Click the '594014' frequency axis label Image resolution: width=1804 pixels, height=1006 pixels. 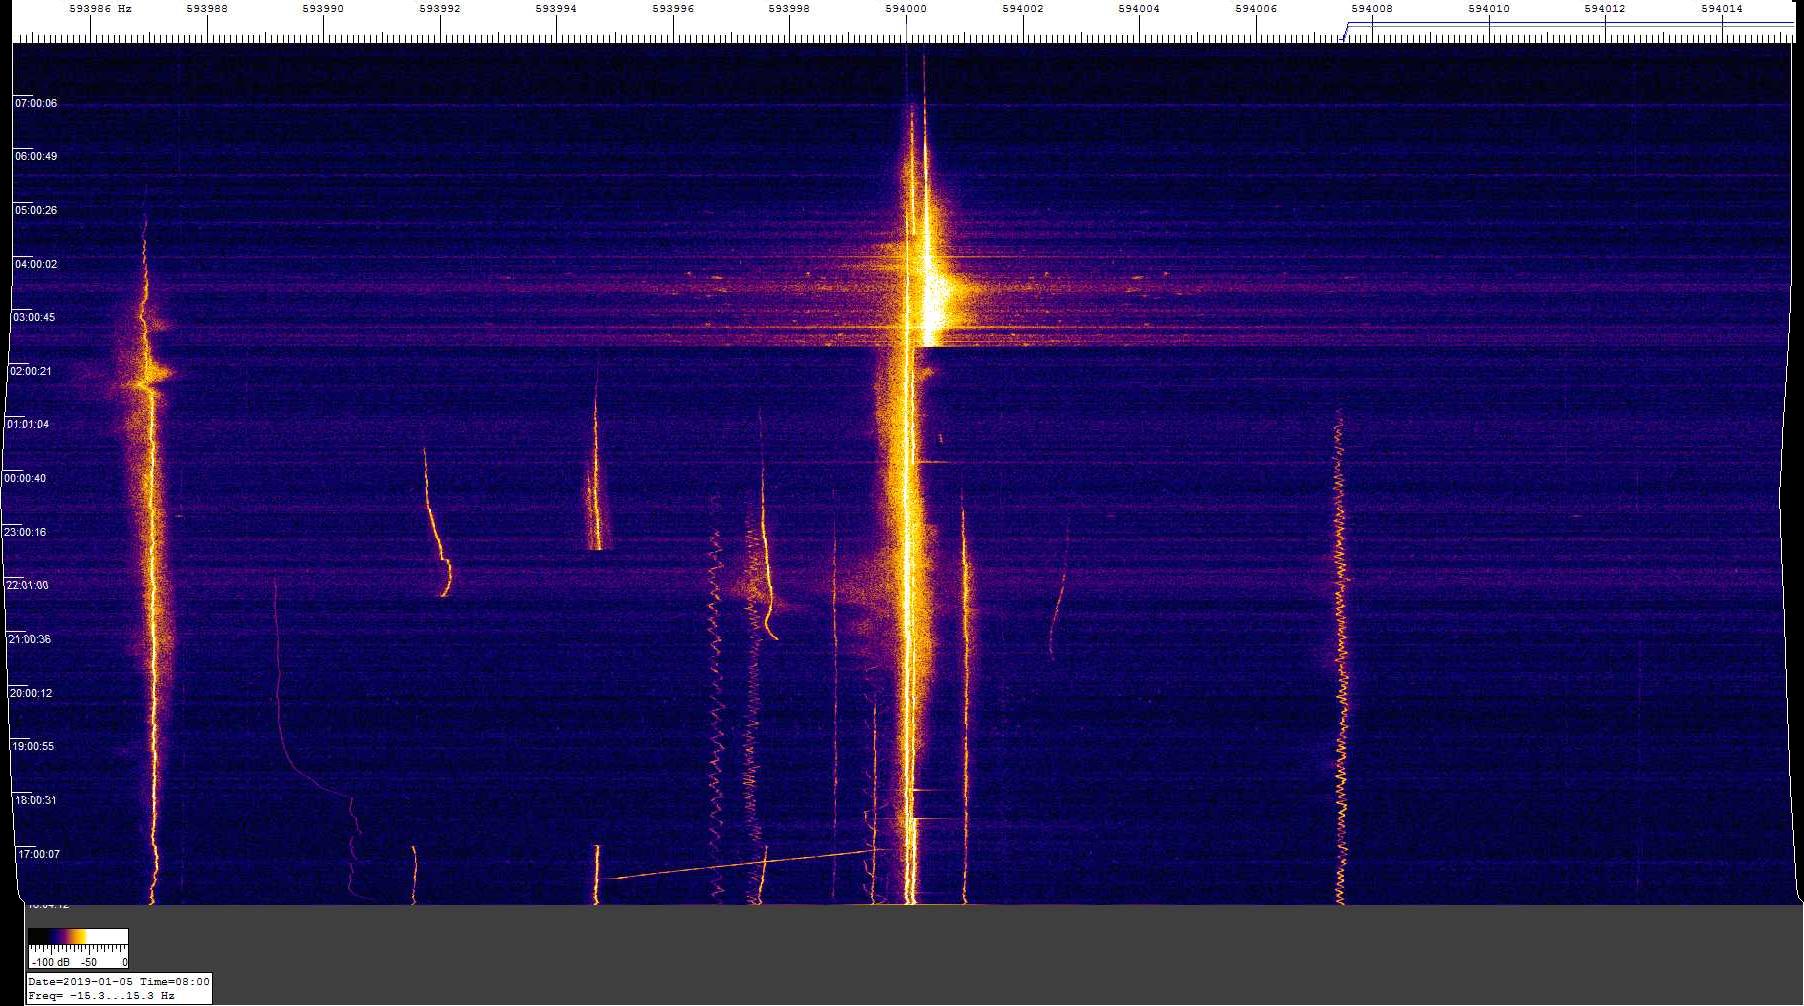pyautogui.click(x=1722, y=9)
